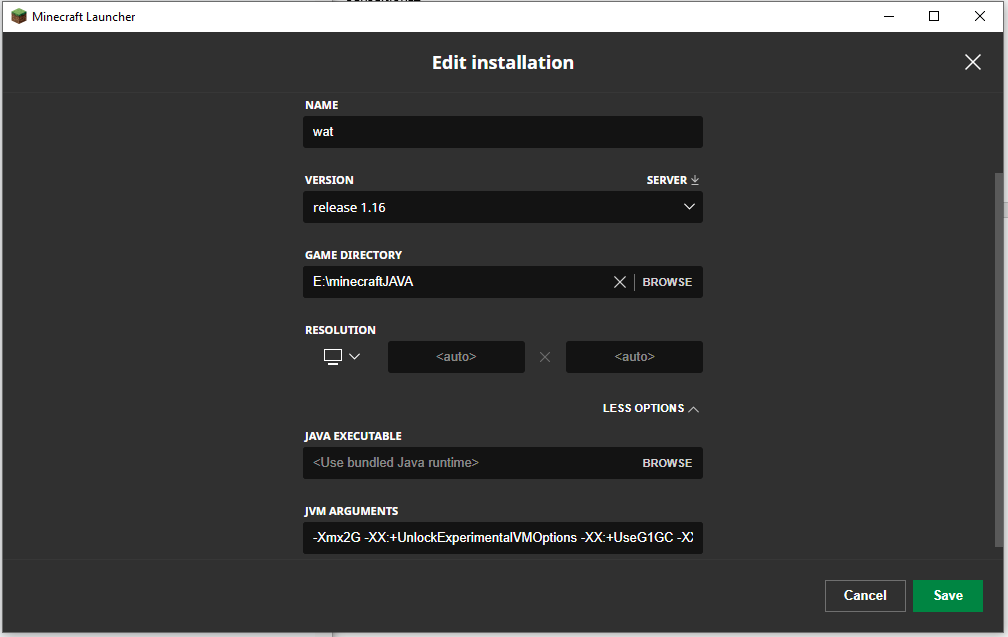Download server via SERVER link
The width and height of the screenshot is (1008, 637).
[x=672, y=180]
